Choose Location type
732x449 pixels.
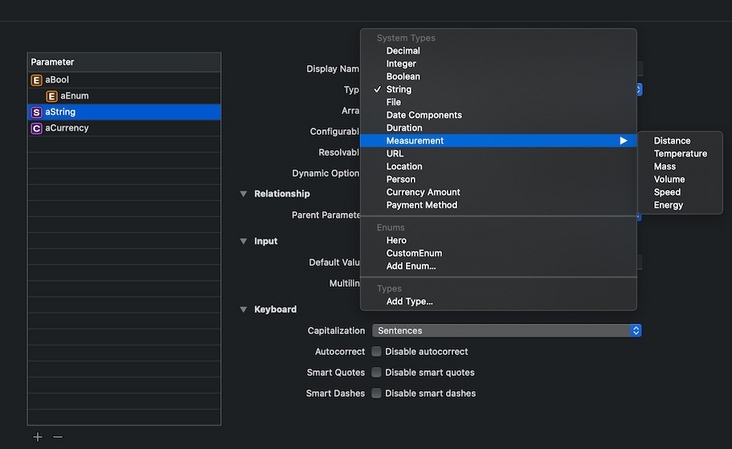point(499,166)
